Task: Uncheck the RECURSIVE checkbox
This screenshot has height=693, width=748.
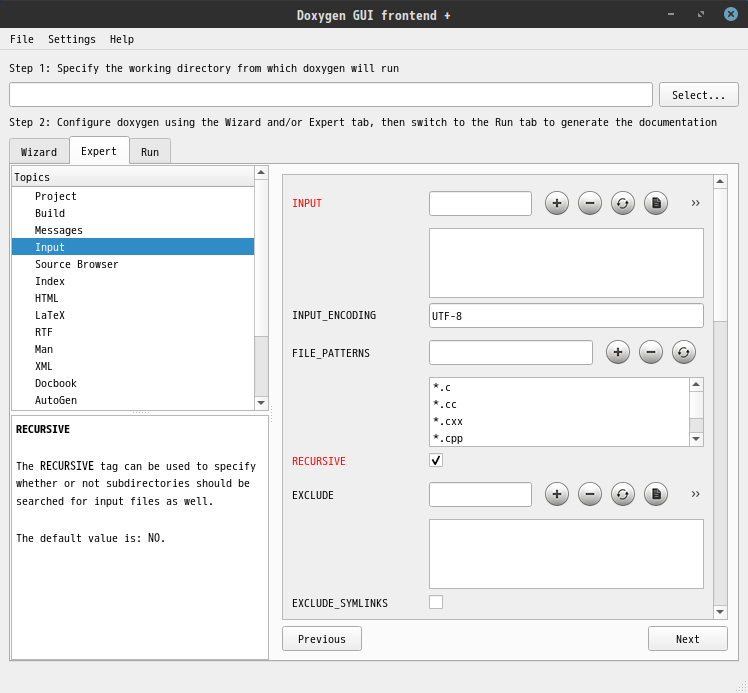Action: 436,460
